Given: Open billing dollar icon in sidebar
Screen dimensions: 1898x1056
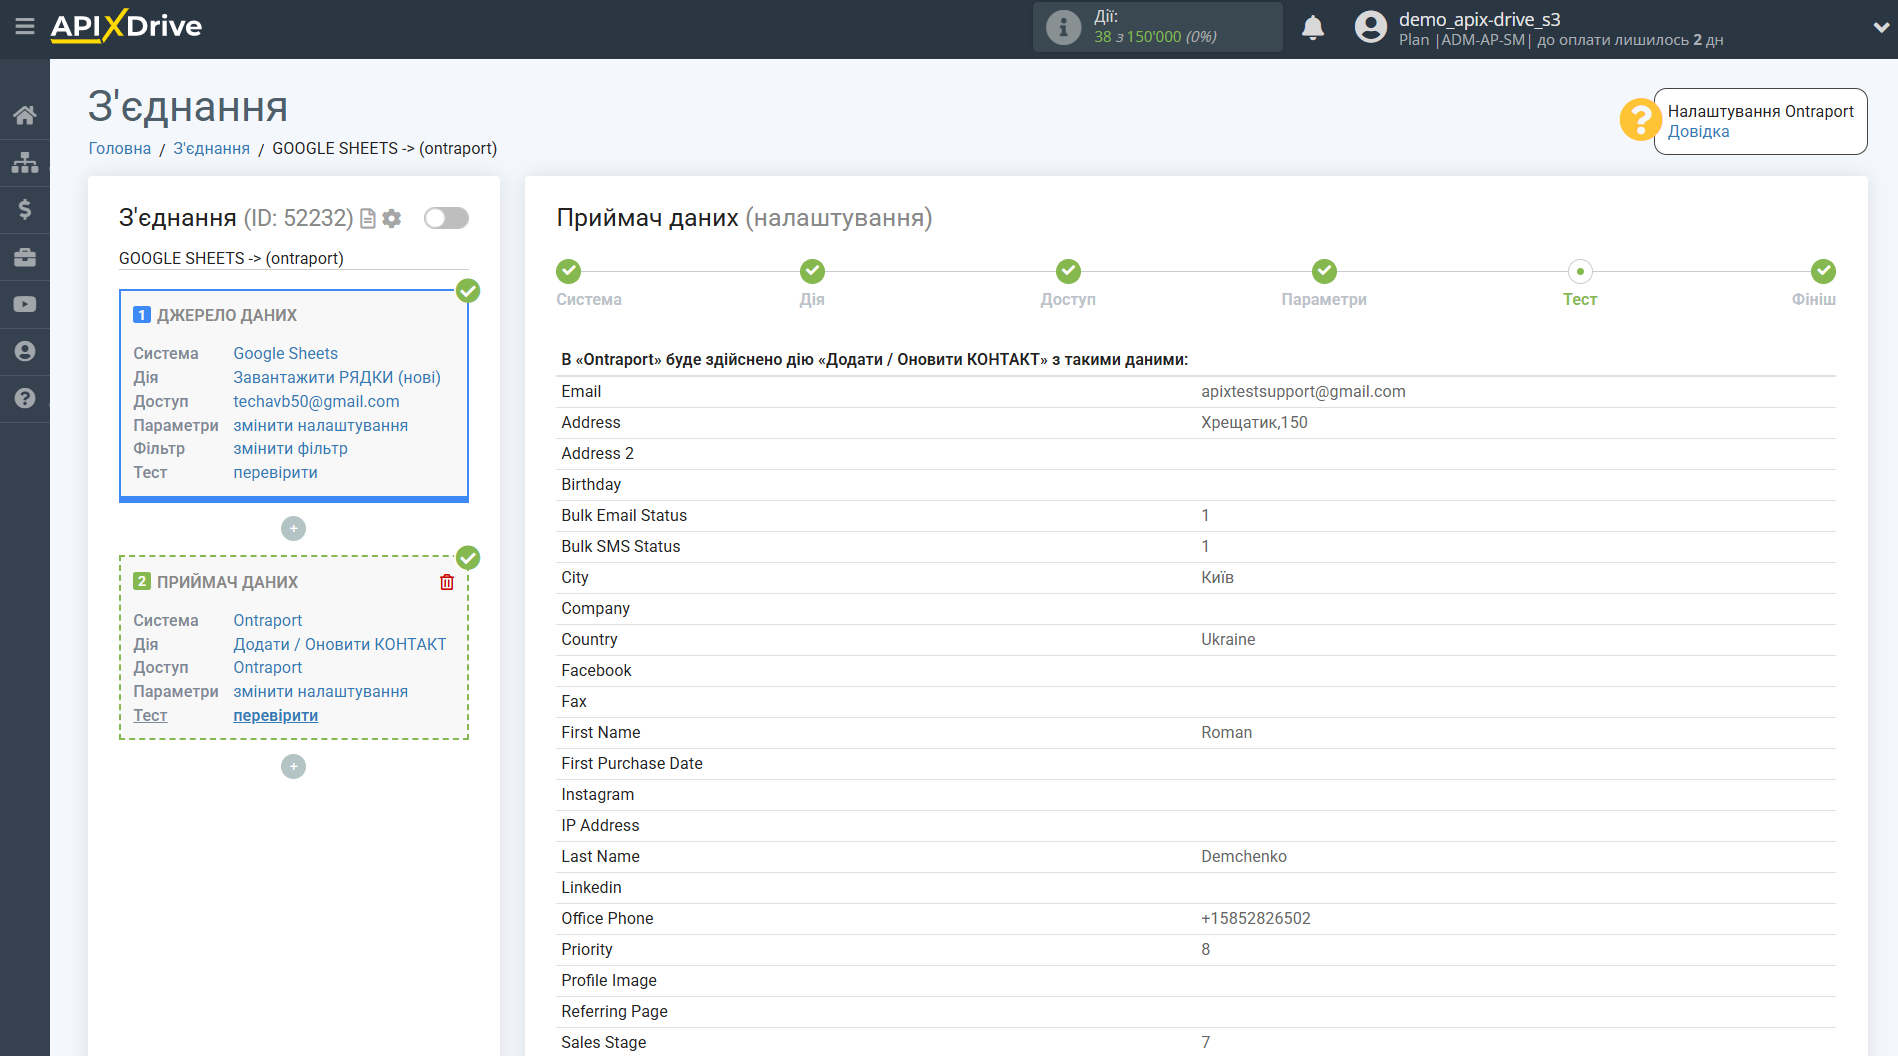Looking at the screenshot, I should [x=25, y=209].
